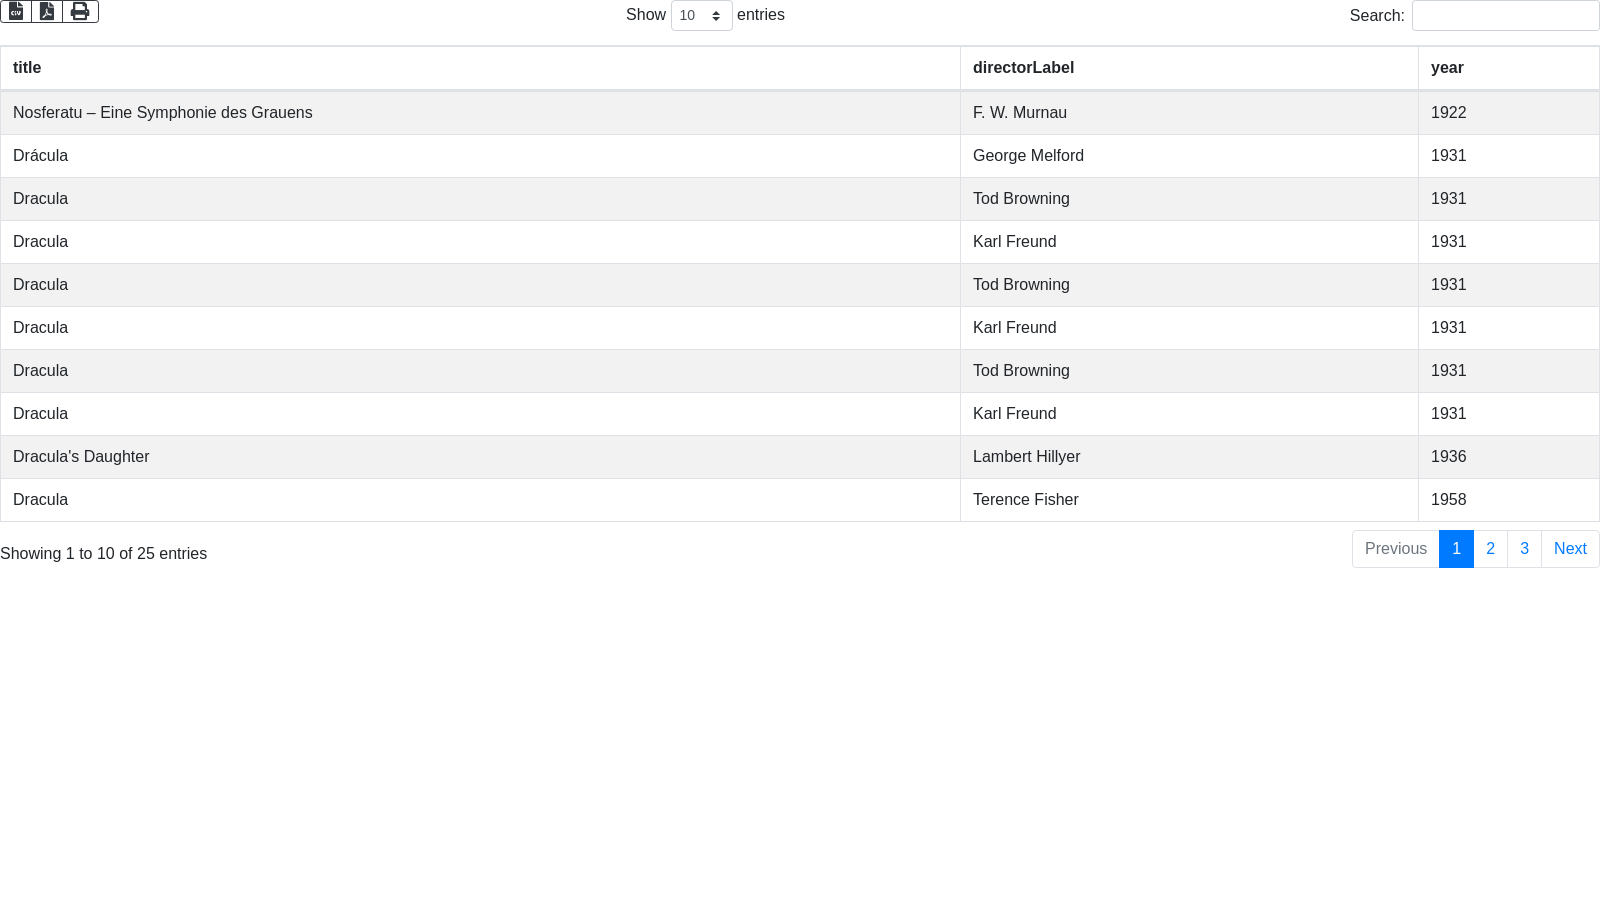
Task: Click the 1958 year cell
Action: pos(1448,500)
